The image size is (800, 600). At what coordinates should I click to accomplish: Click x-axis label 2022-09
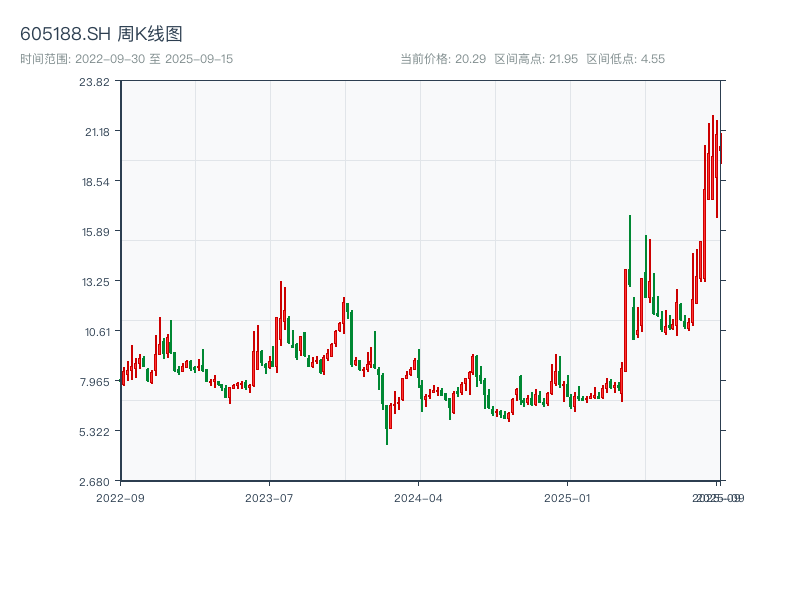coord(120,498)
